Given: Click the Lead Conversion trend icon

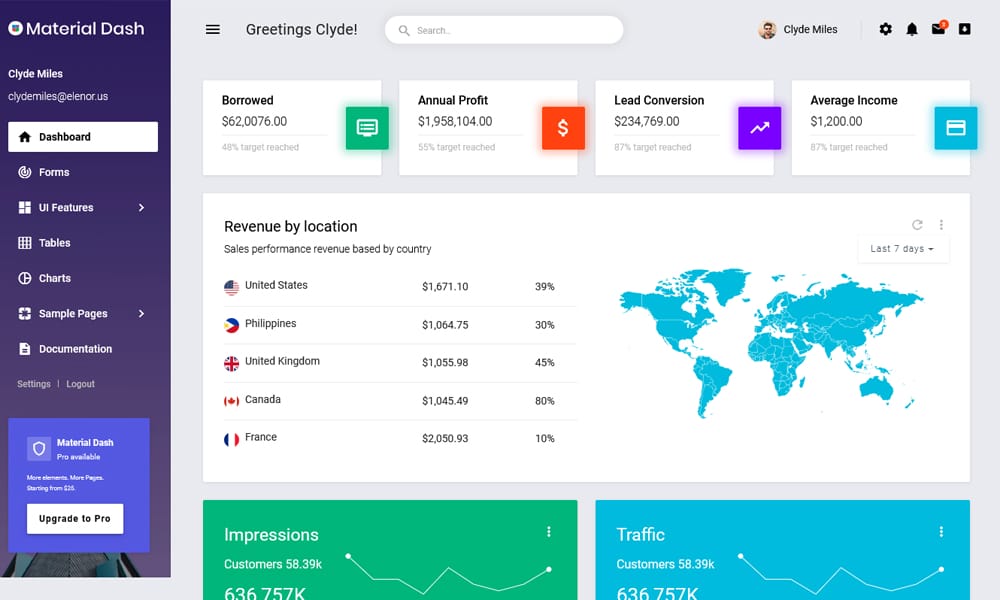Looking at the screenshot, I should (x=759, y=128).
